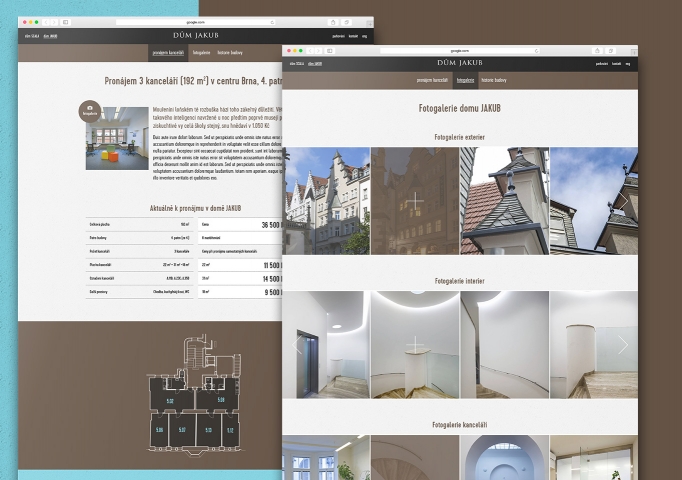This screenshot has width=682, height=480.
Task: Reload the page in the rear Safari window
Action: point(272,22)
